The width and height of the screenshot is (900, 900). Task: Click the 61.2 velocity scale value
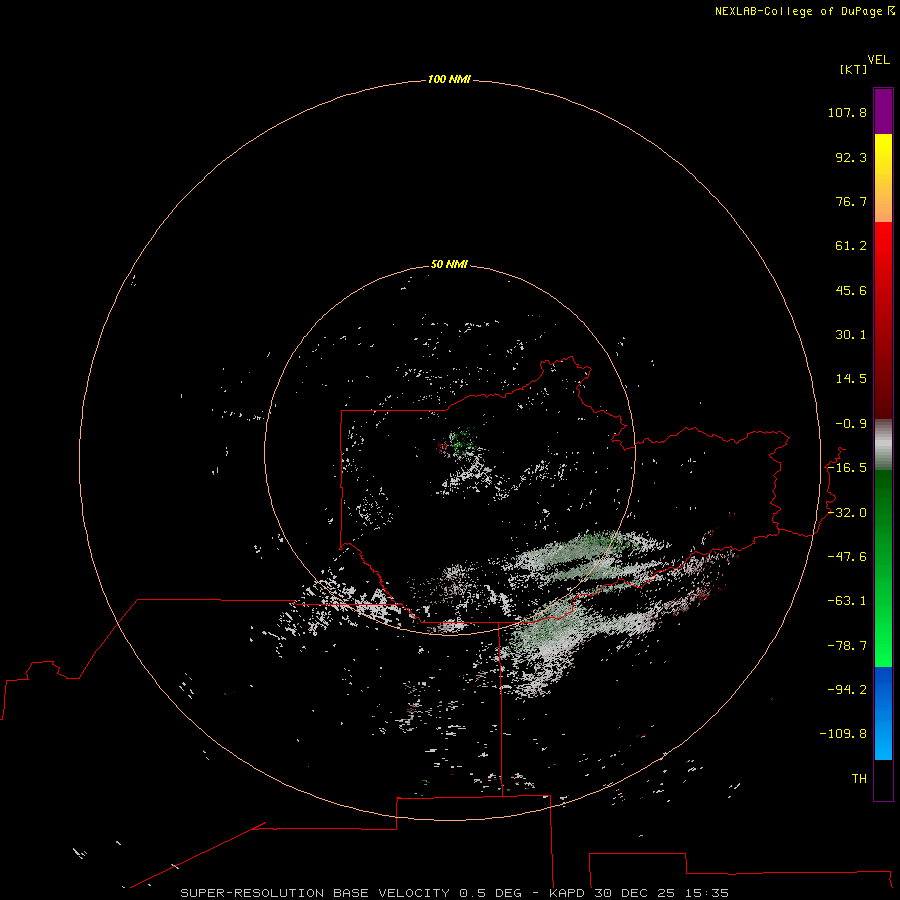[x=851, y=246]
